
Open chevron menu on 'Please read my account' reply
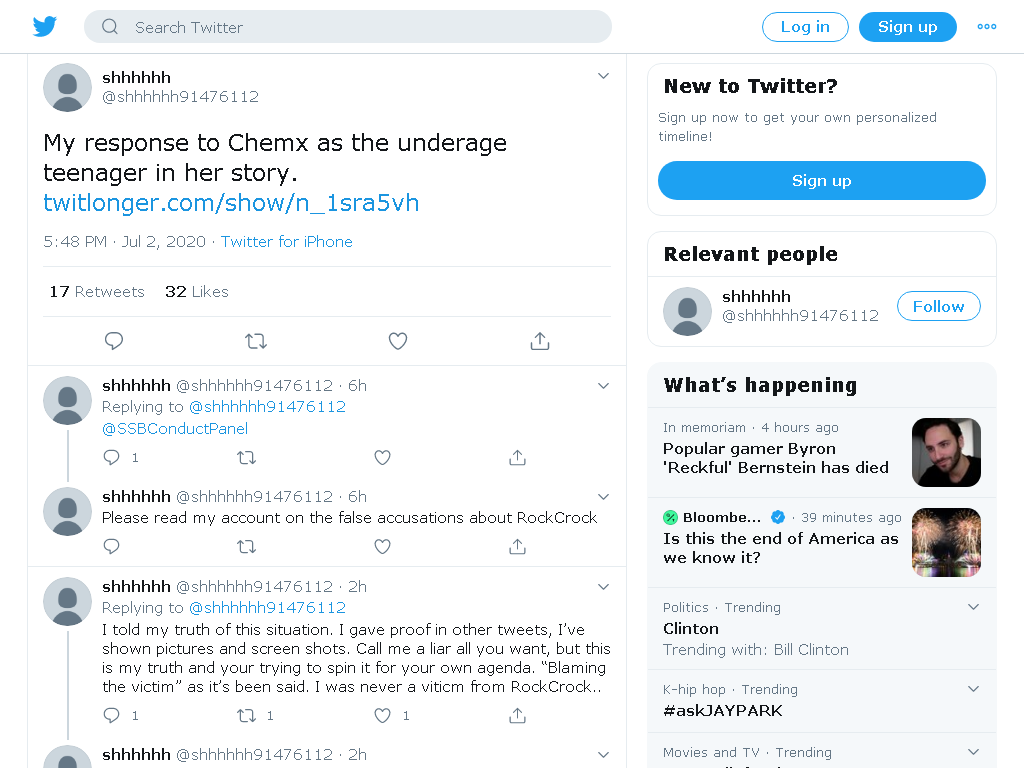pyautogui.click(x=603, y=496)
